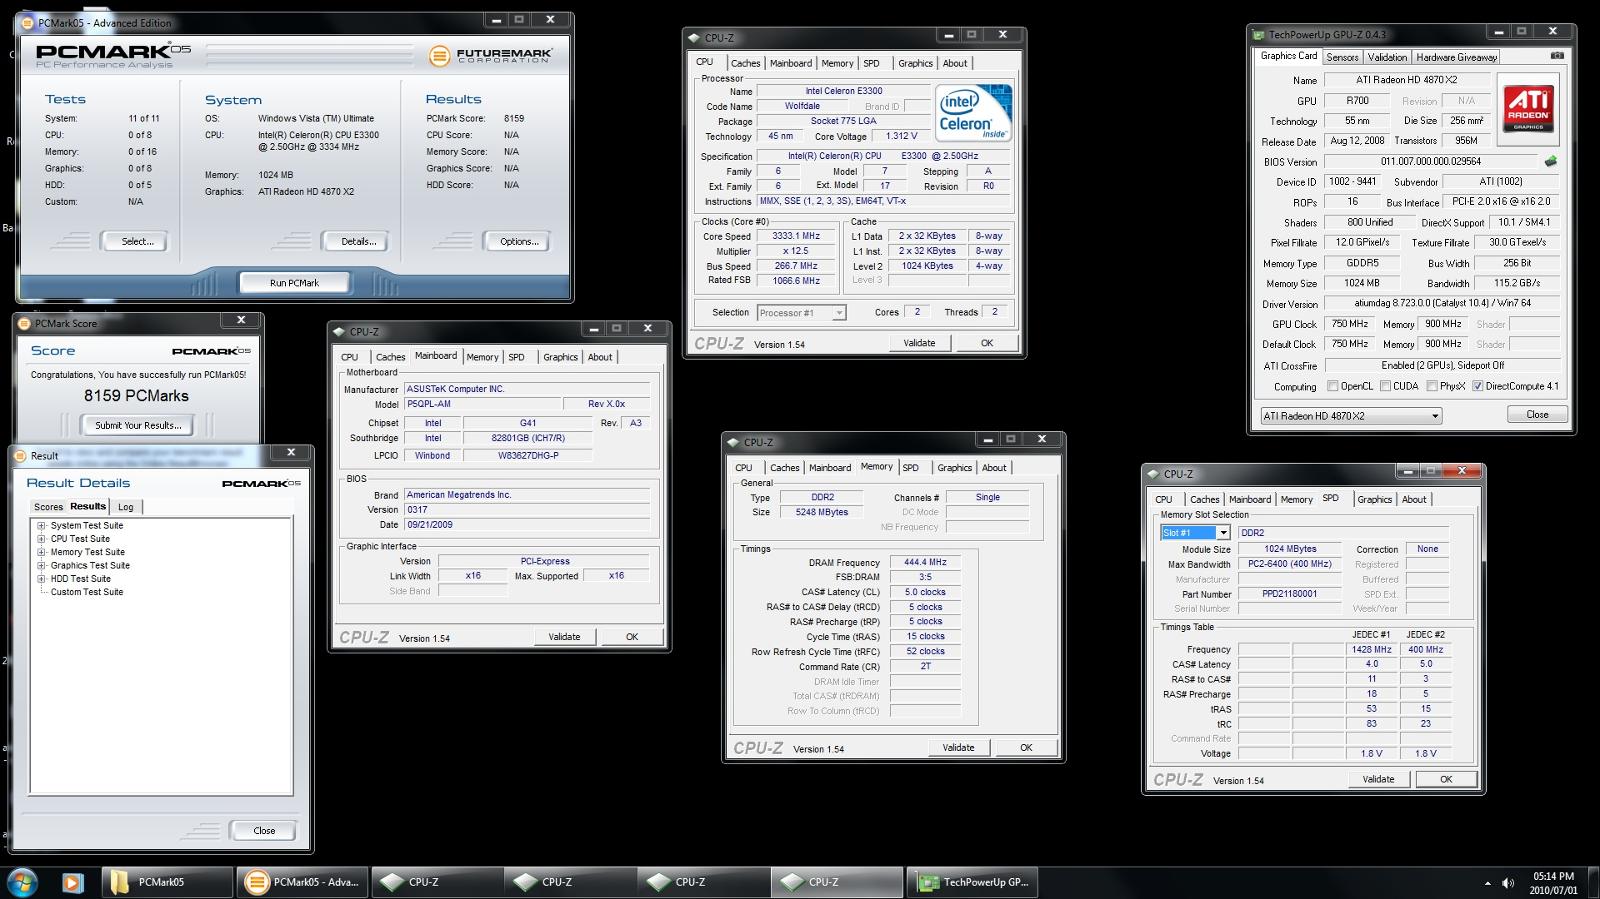Image resolution: width=1600 pixels, height=899 pixels.
Task: Open Graphics tab in CPU-Z Mainboard window
Action: pyautogui.click(x=560, y=357)
